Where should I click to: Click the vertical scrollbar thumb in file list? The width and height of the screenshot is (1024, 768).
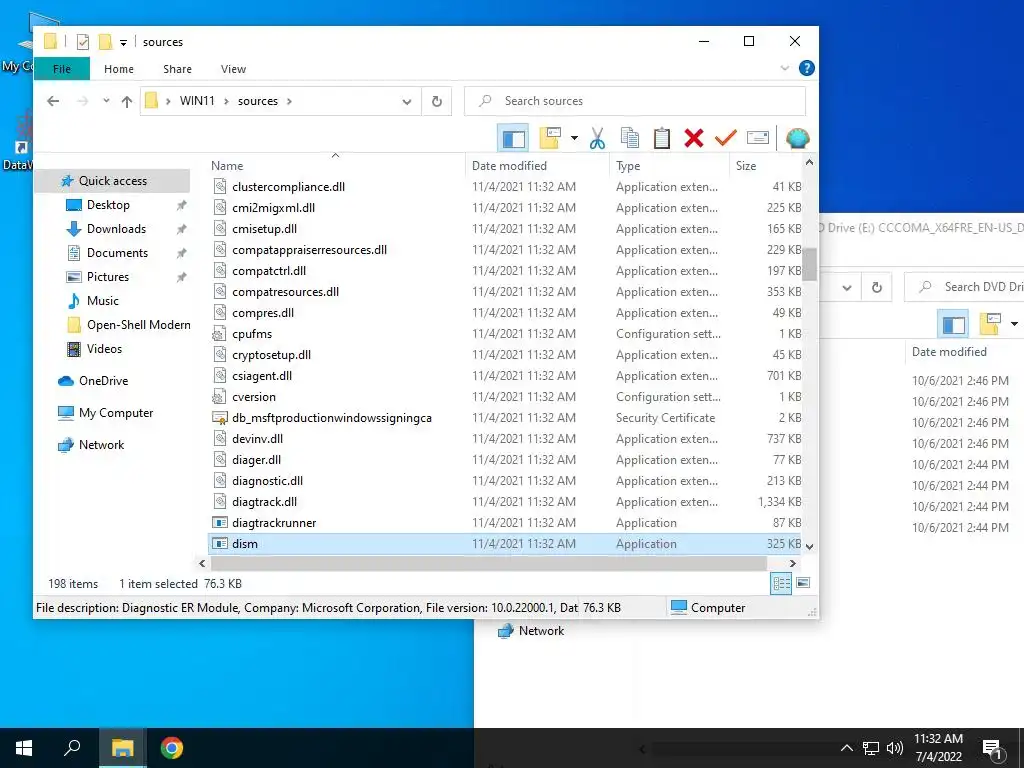click(809, 264)
